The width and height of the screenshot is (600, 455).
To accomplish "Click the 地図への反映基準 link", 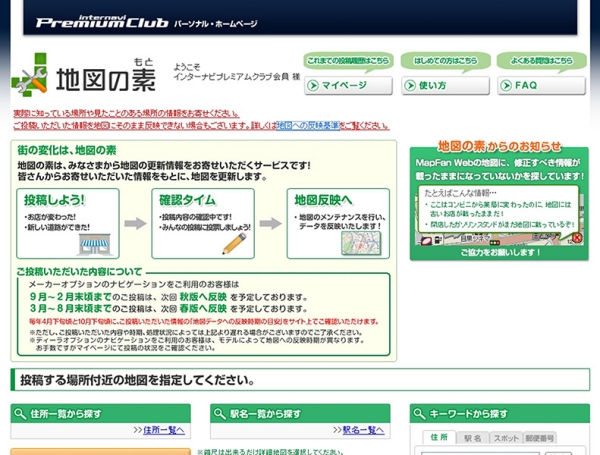I will coord(308,126).
